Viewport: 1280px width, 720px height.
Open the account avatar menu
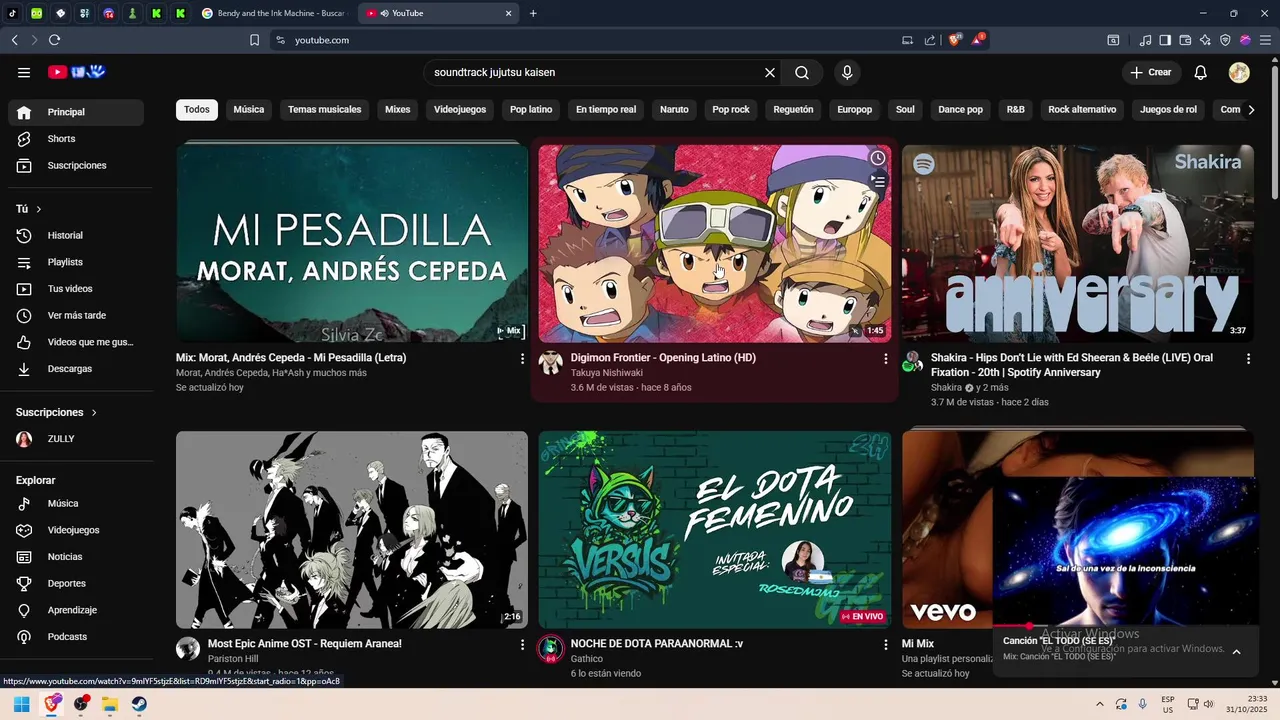click(1239, 72)
